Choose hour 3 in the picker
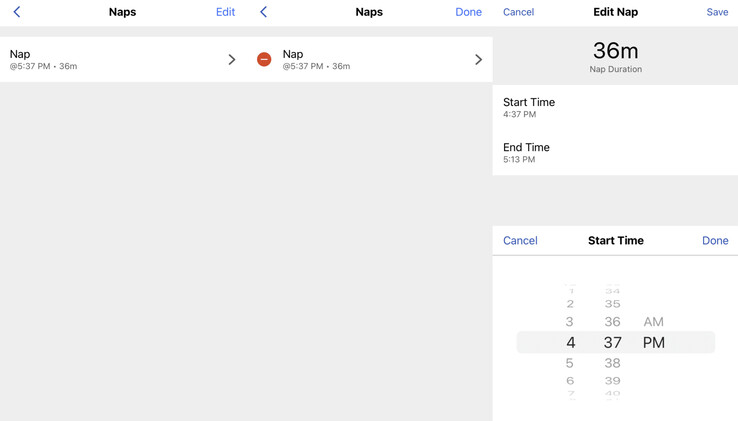 click(570, 322)
